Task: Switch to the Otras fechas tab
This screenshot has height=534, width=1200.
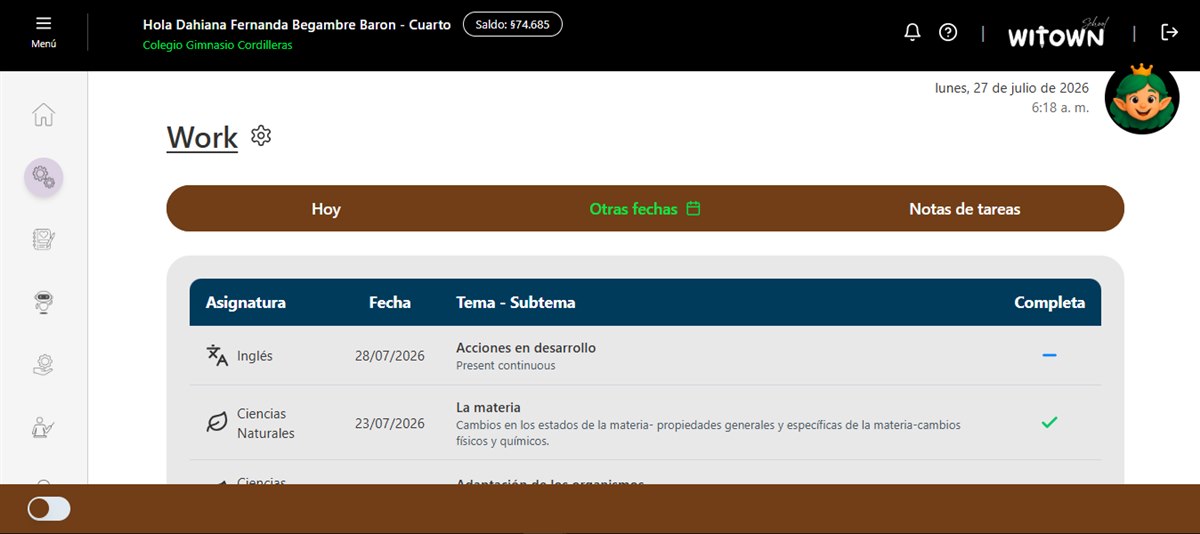Action: (x=645, y=209)
